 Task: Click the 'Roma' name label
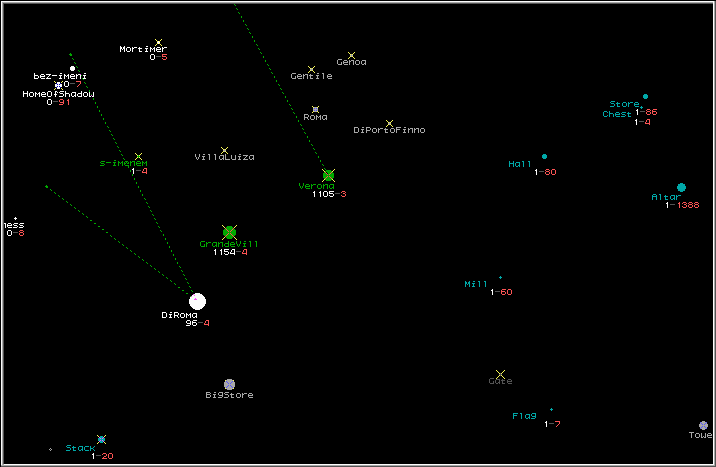click(315, 117)
